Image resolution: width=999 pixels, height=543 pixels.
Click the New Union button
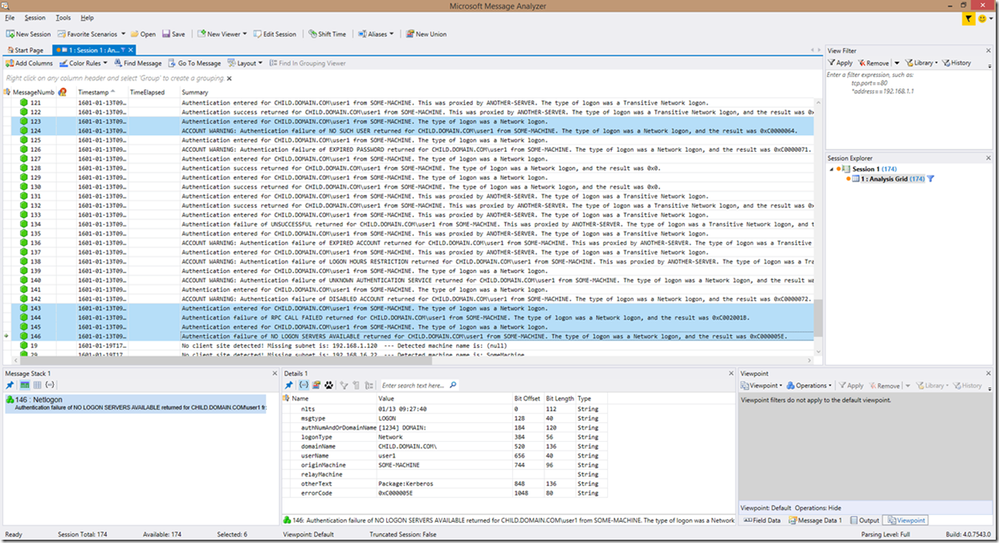pyautogui.click(x=426, y=34)
